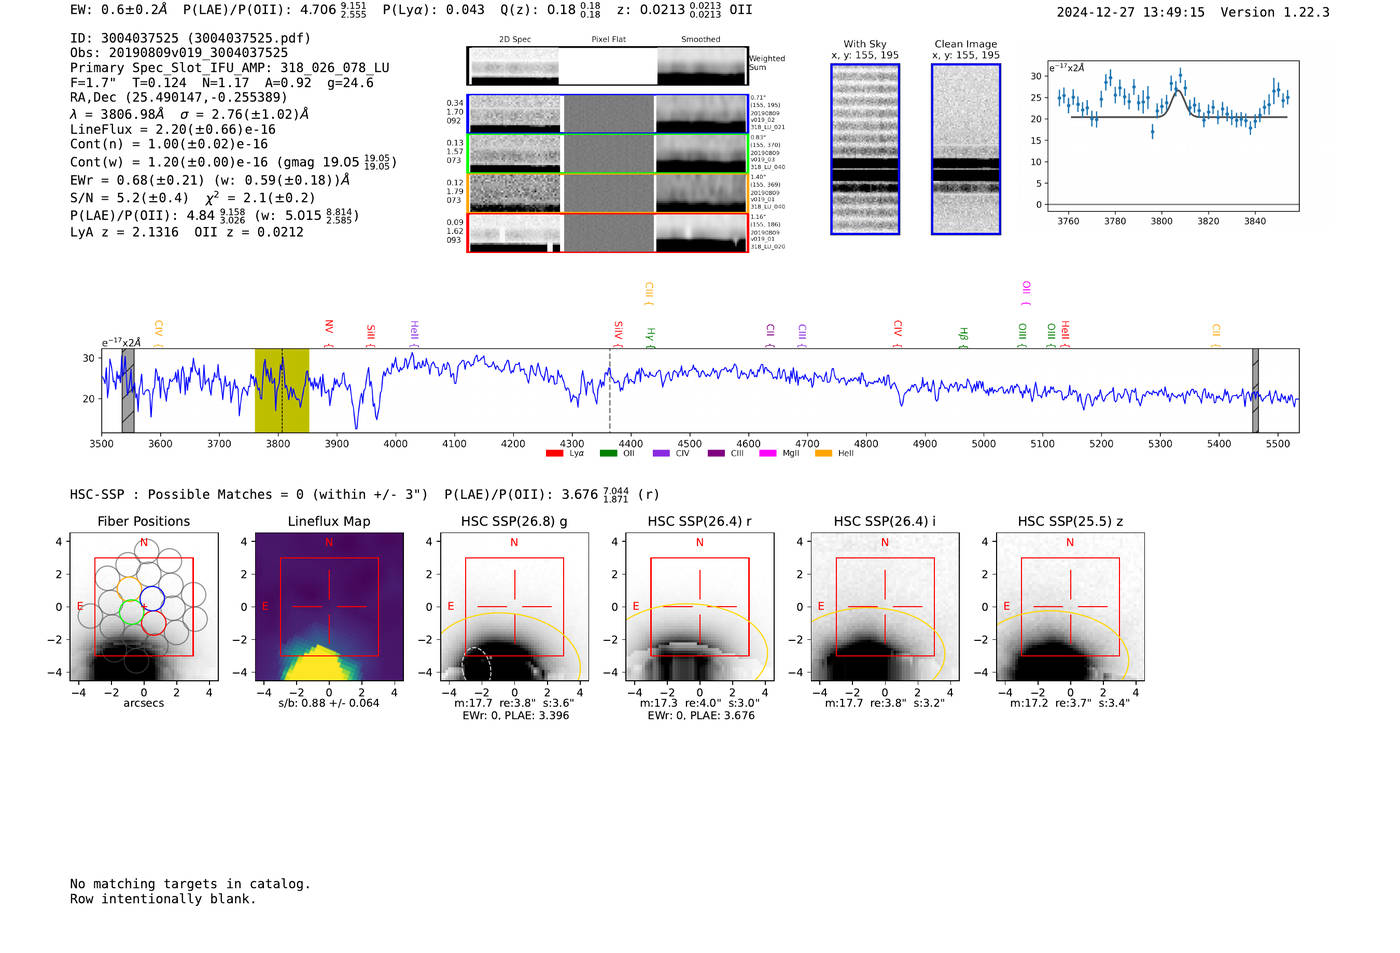Screen dimensions: 1400x953
Task: Select the Clean Image panel
Action: pyautogui.click(x=965, y=149)
